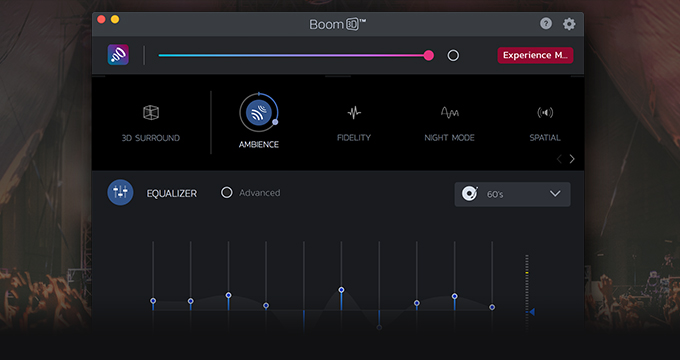Toggle the circle next to volume slider

453,56
